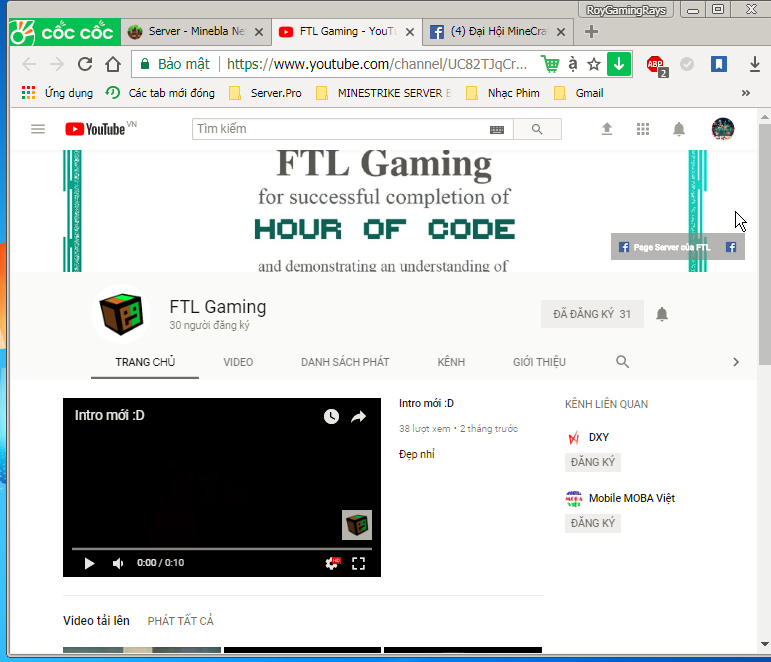Viewport: 771px width, 662px height.
Task: Click the blue bookmark extension icon
Action: (x=718, y=64)
